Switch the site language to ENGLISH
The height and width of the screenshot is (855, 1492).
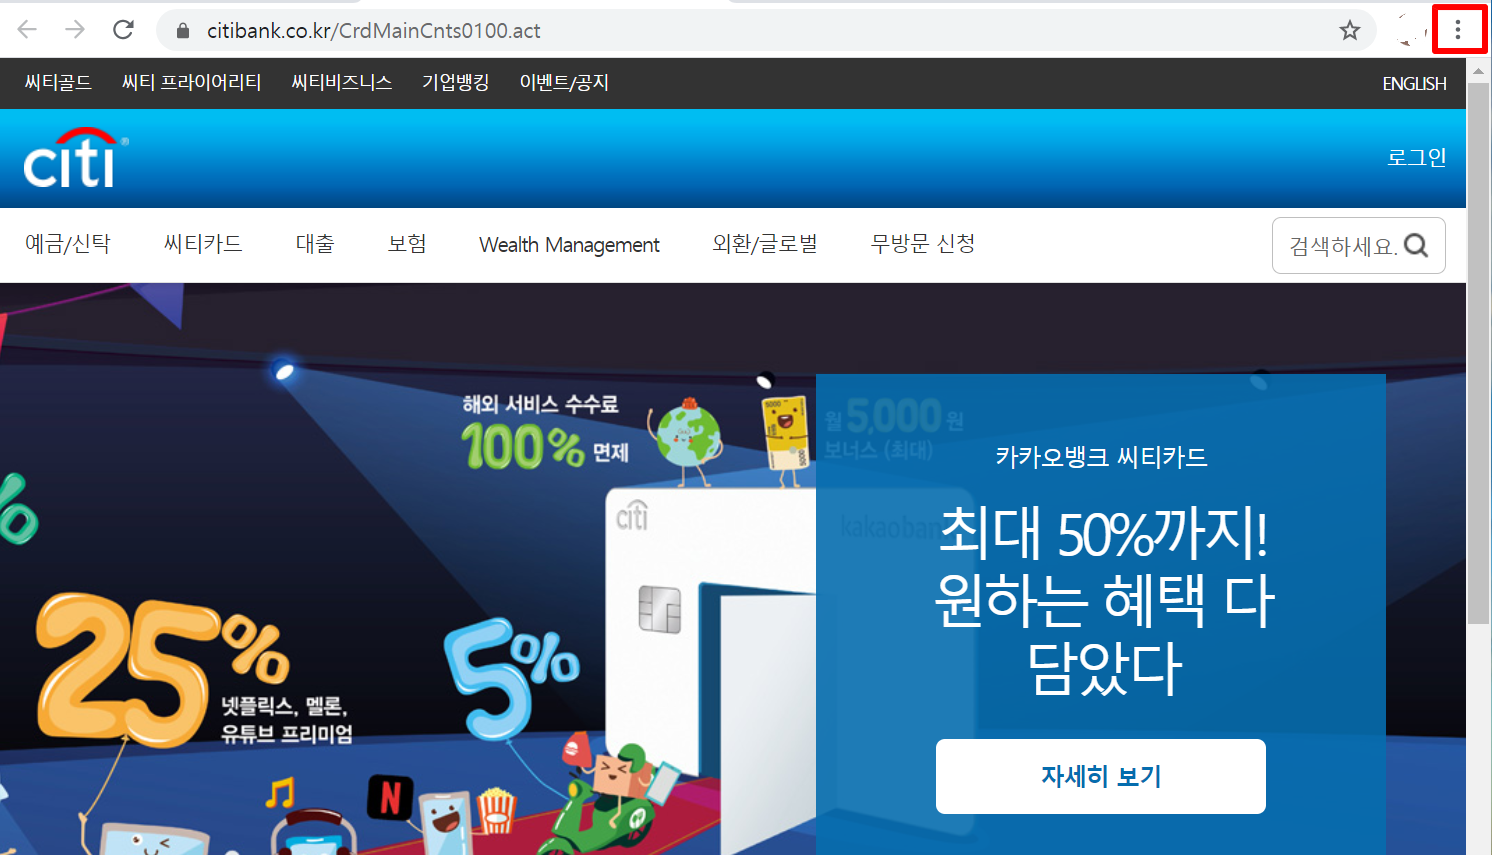click(x=1414, y=84)
